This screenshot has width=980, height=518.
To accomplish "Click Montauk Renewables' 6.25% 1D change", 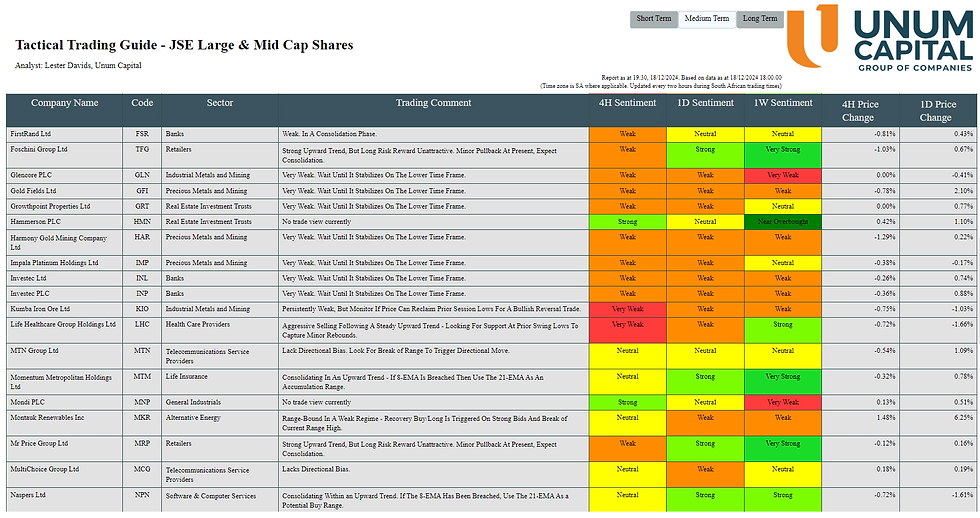I will (x=962, y=417).
